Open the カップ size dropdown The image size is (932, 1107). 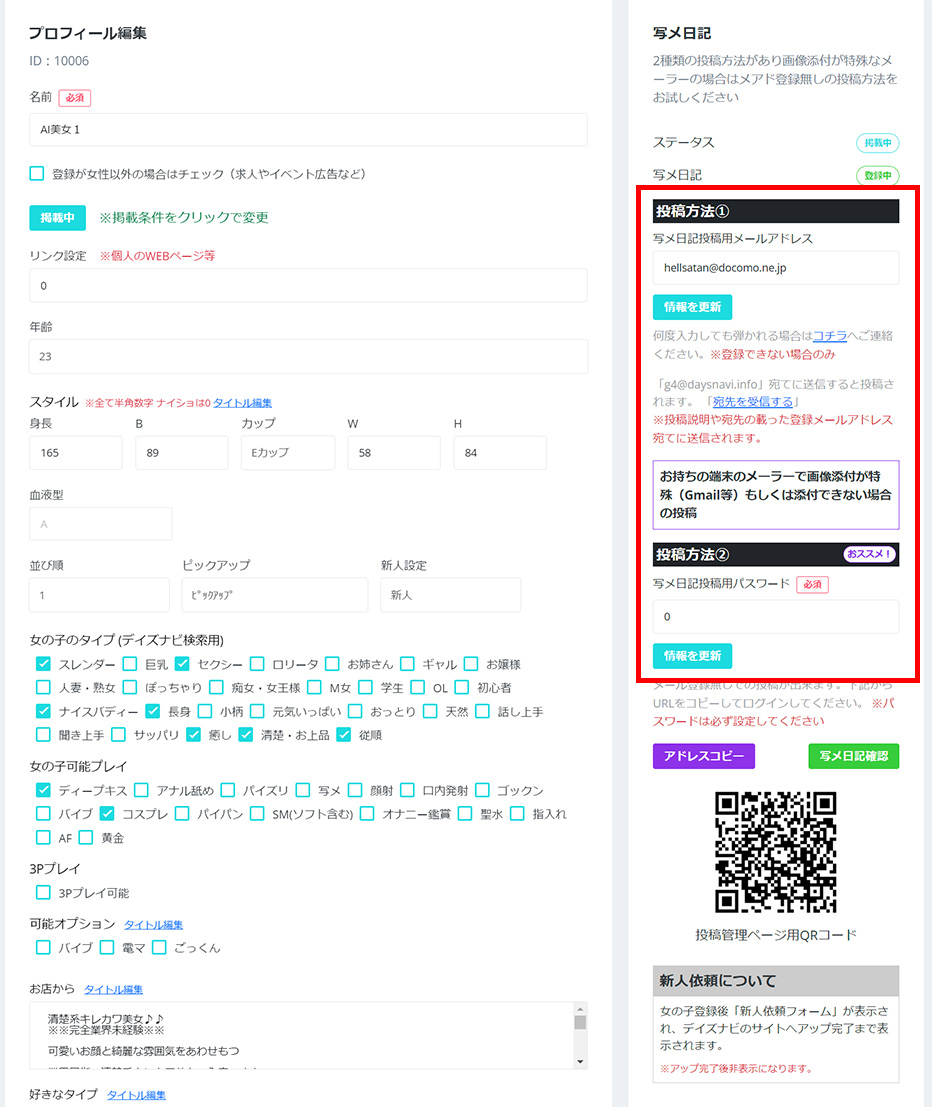coord(288,453)
